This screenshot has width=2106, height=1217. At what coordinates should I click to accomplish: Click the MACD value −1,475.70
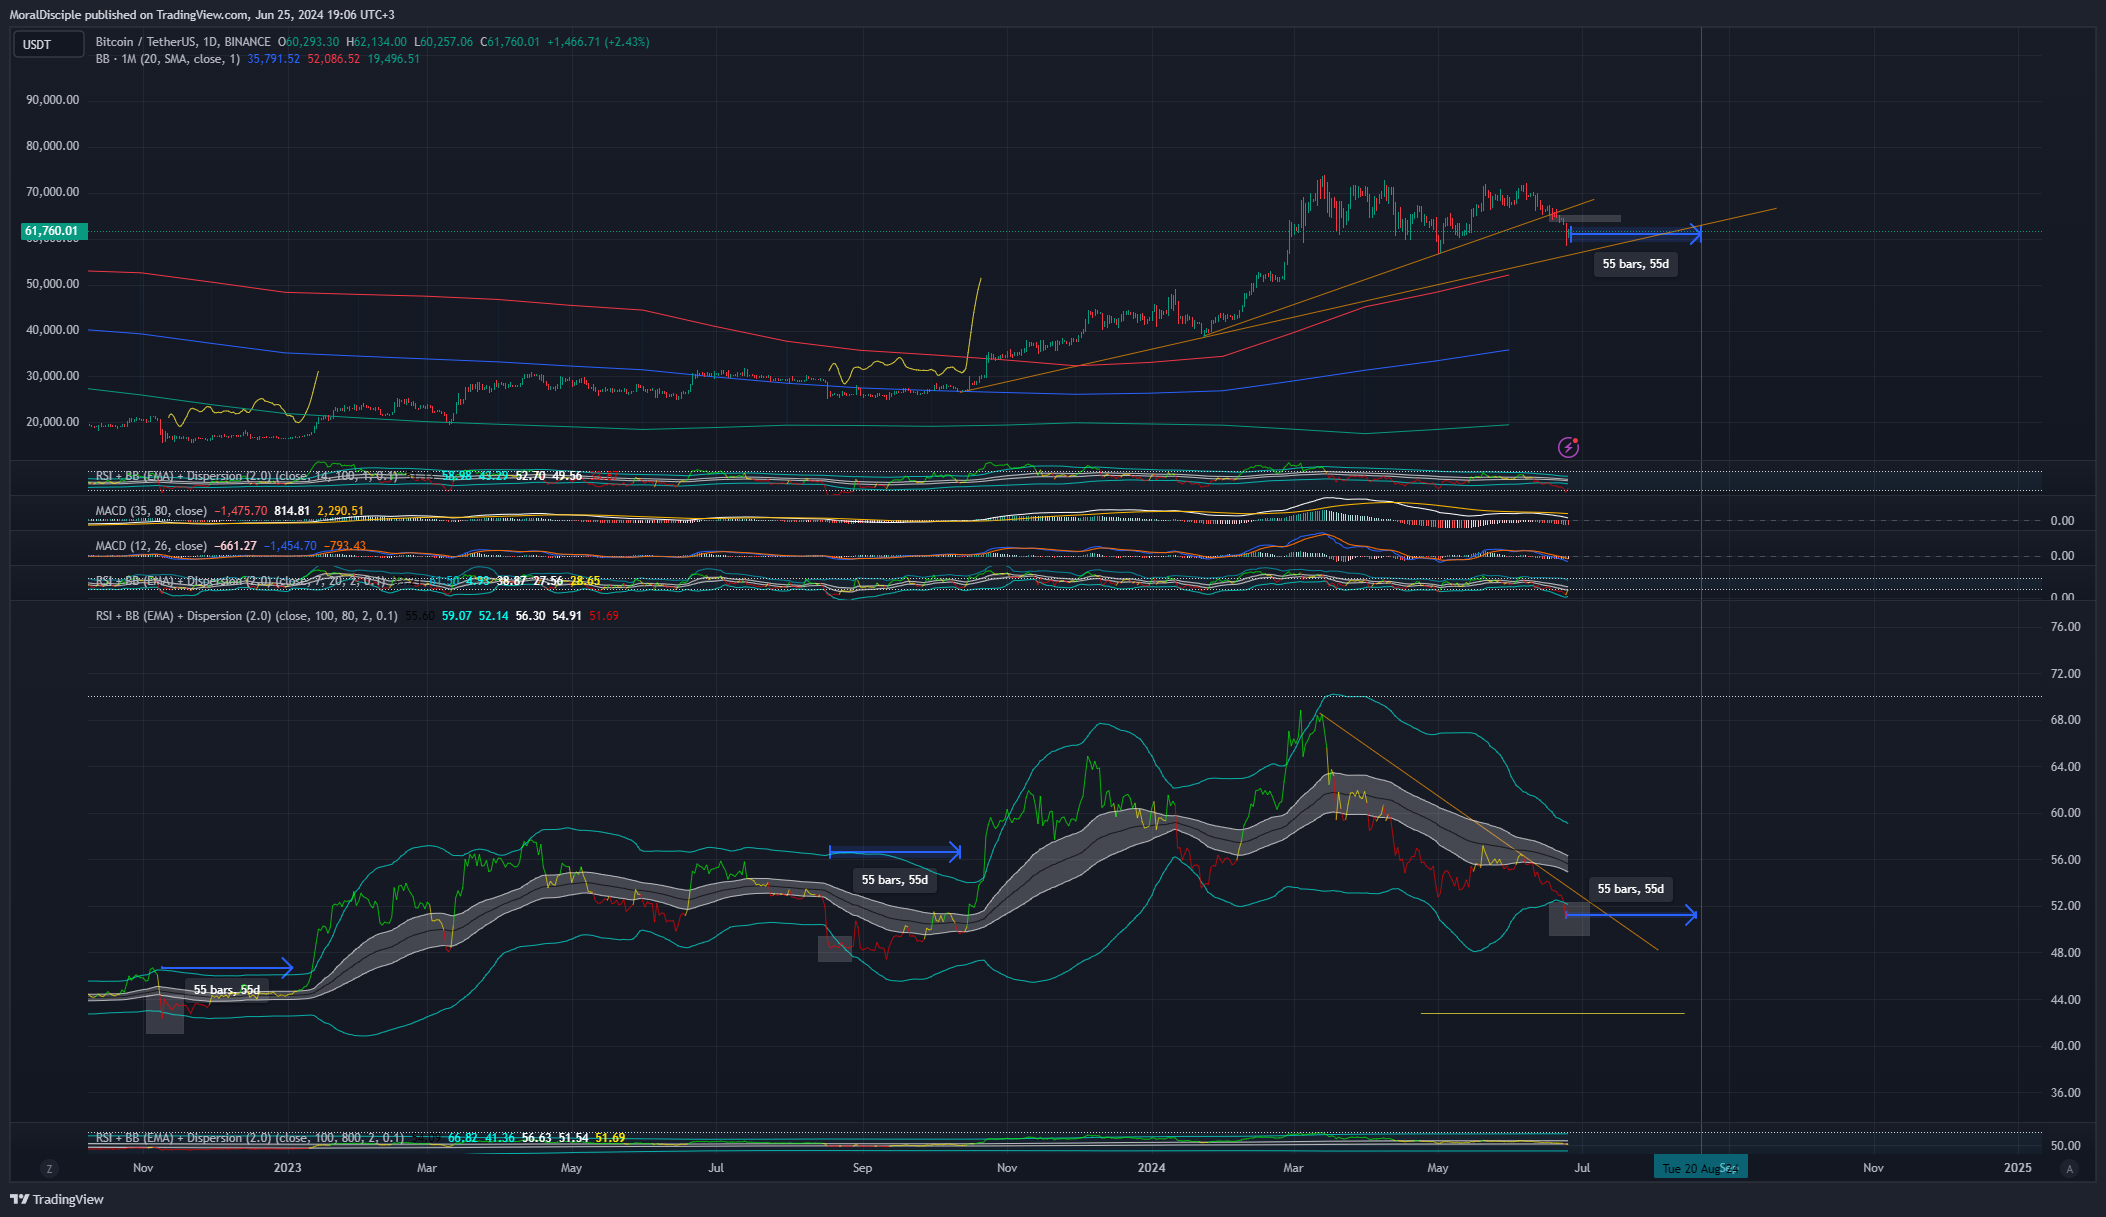coord(241,511)
